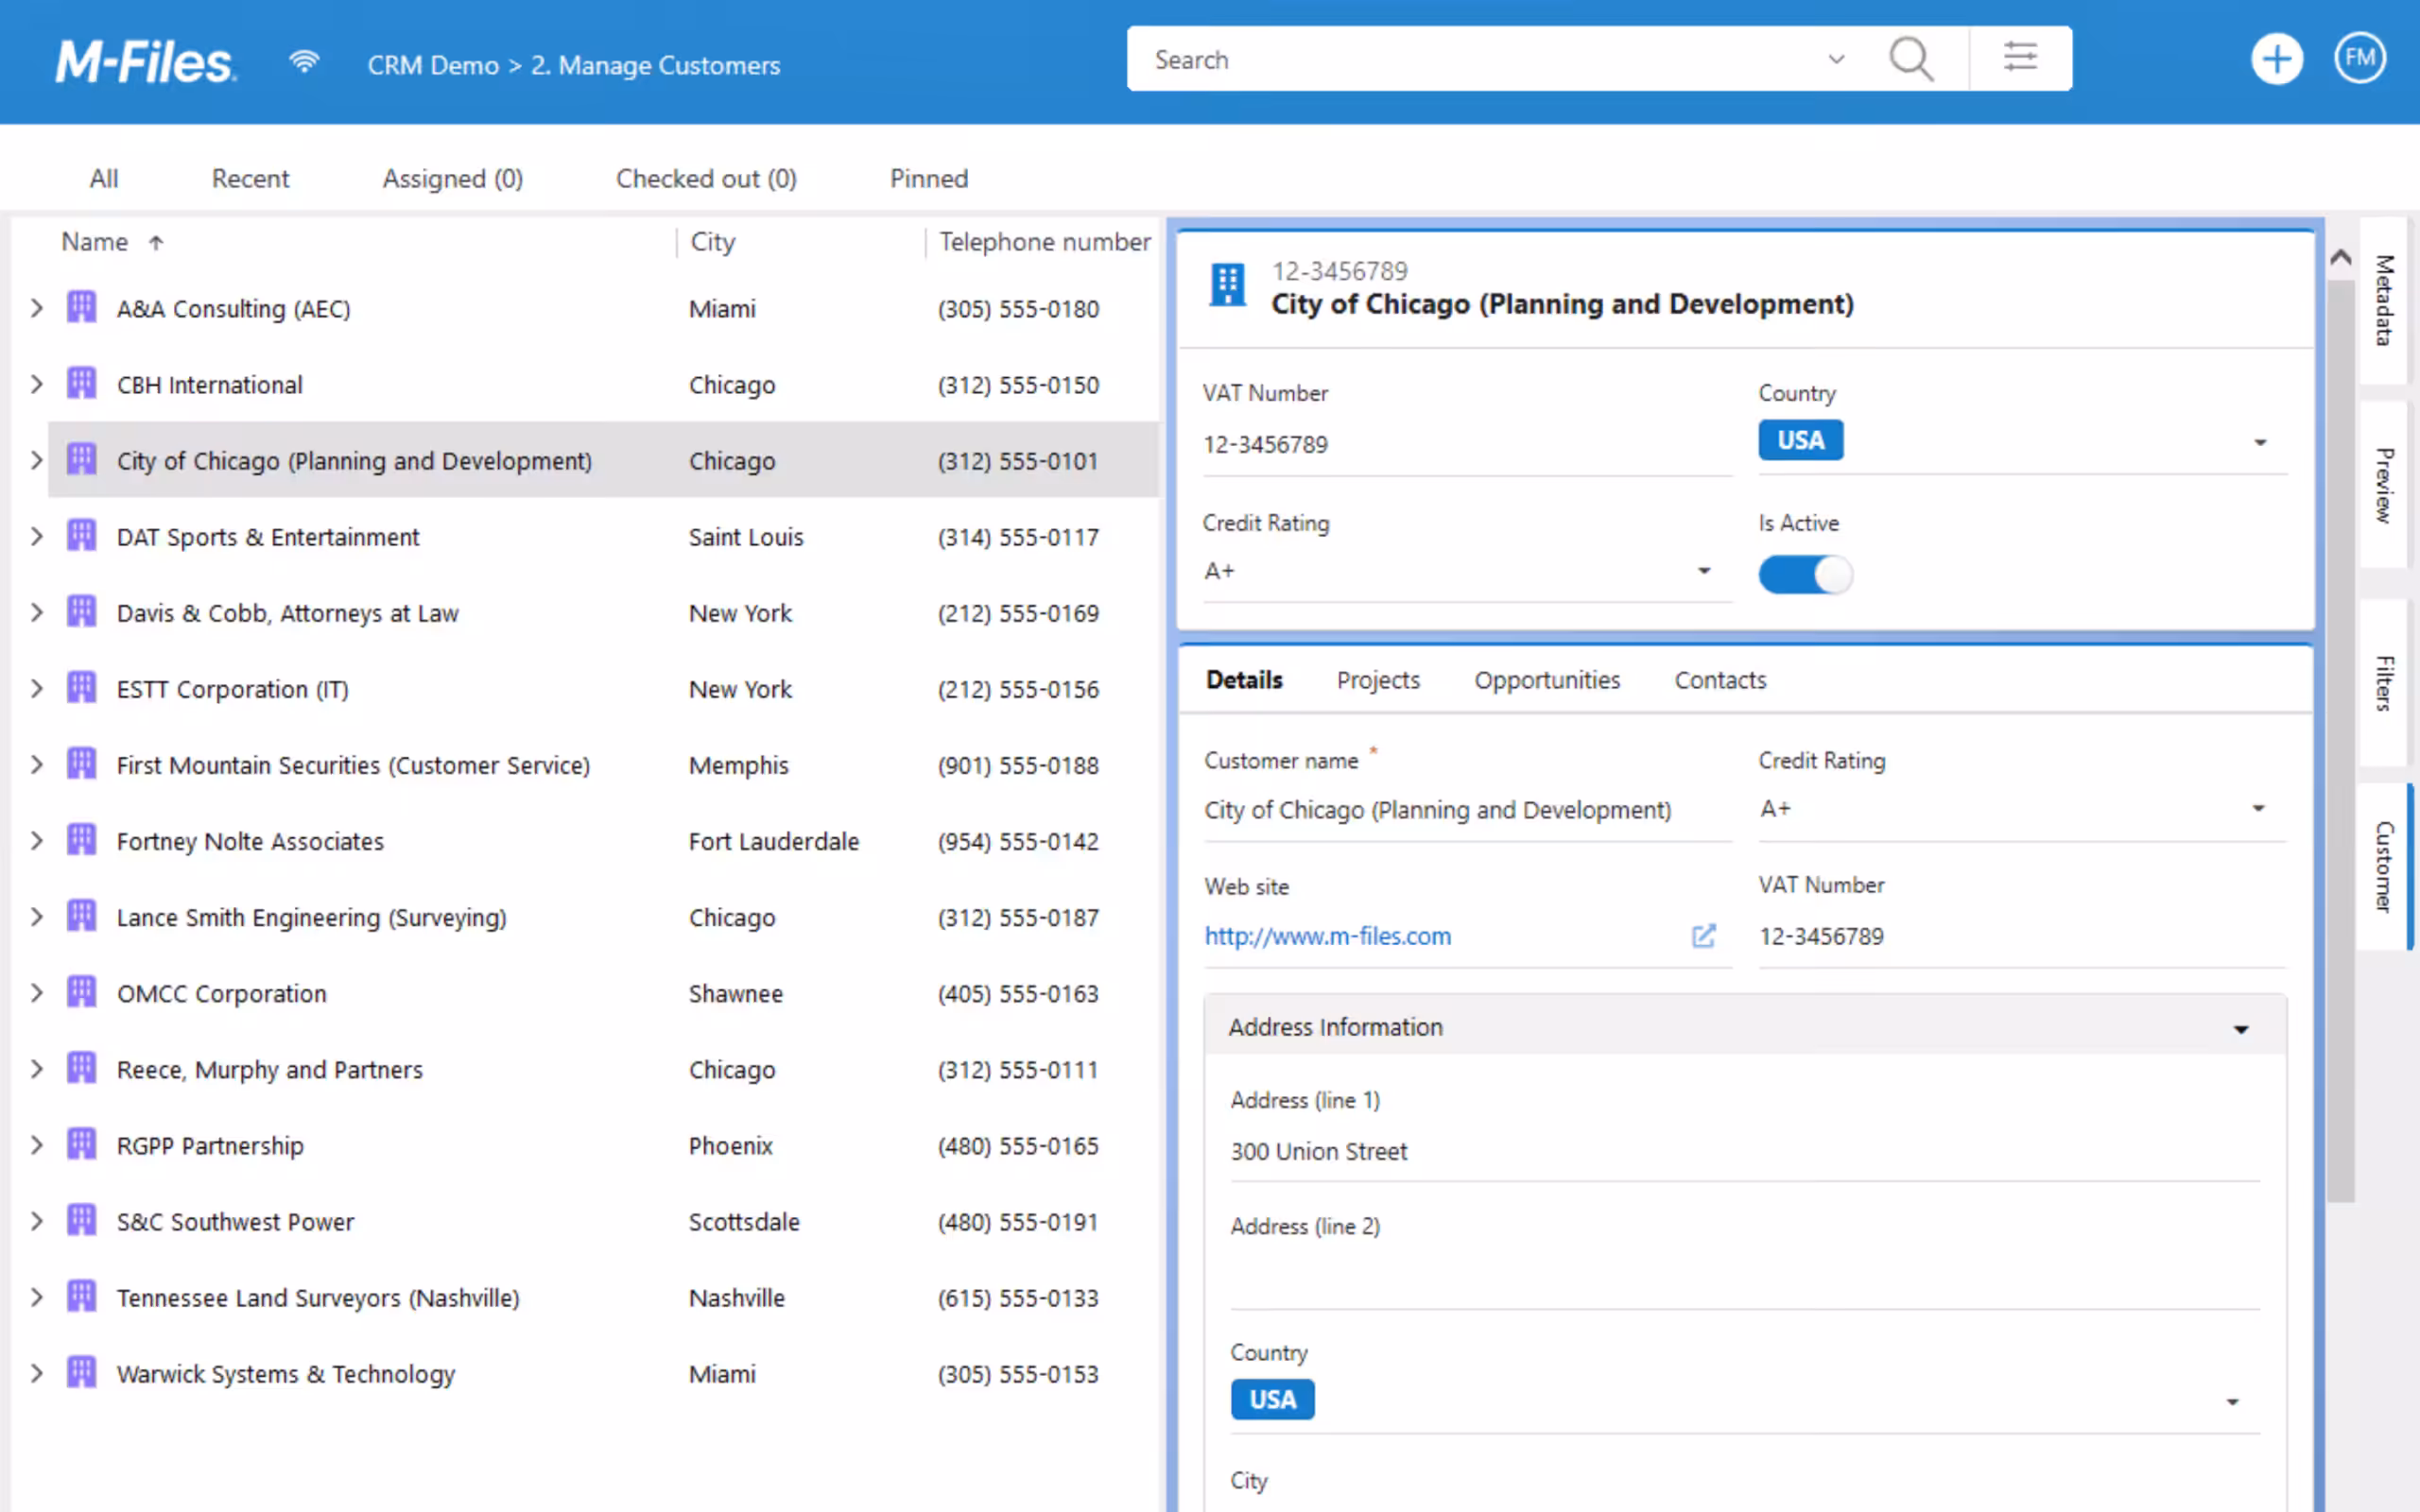Screen dimensions: 2420x1512
Task: Click the customer building icon in card header
Action: coord(1227,285)
